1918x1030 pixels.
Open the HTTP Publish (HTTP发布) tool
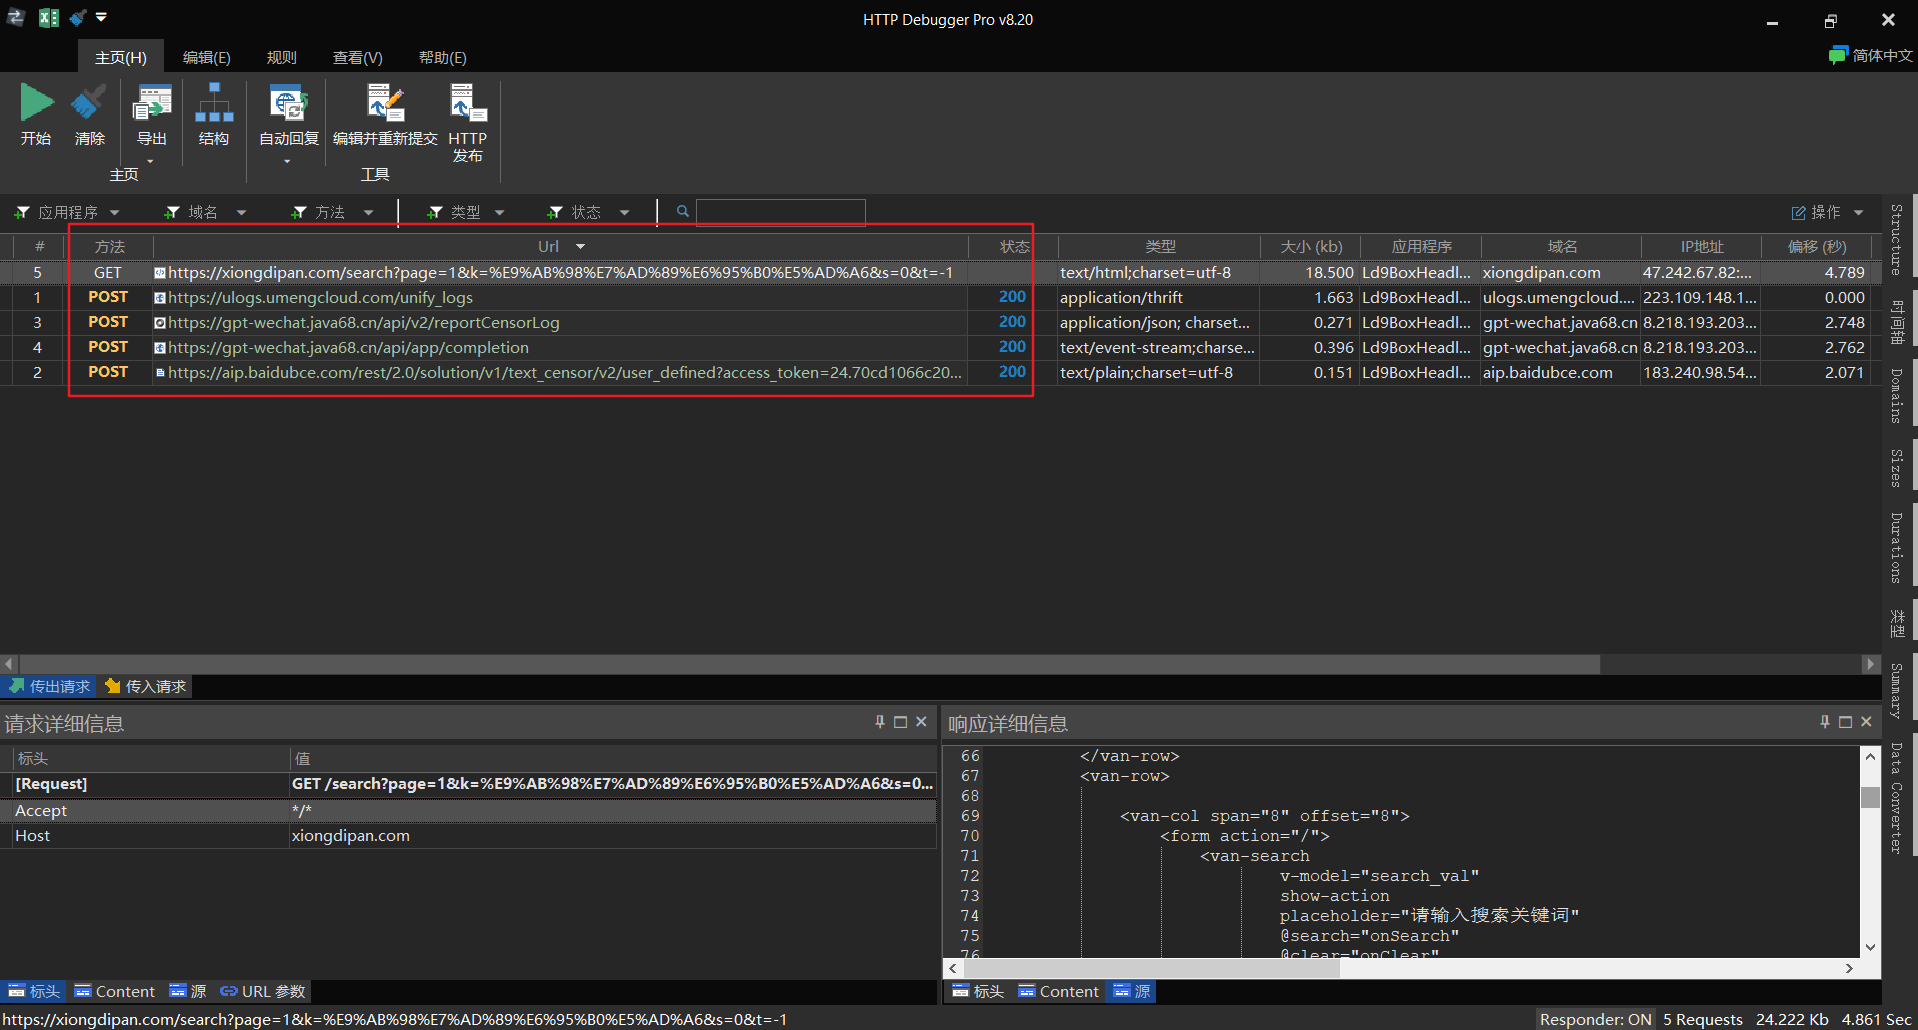(x=467, y=102)
